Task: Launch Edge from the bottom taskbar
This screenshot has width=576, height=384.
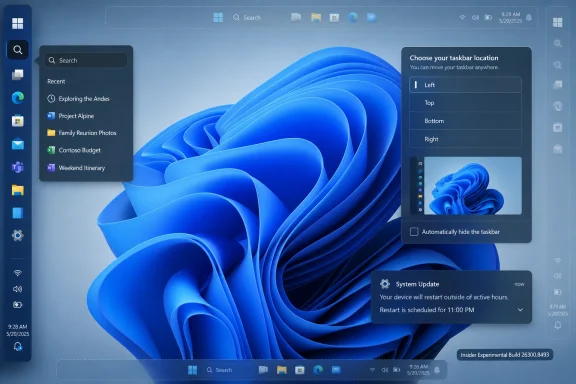Action: (x=318, y=370)
